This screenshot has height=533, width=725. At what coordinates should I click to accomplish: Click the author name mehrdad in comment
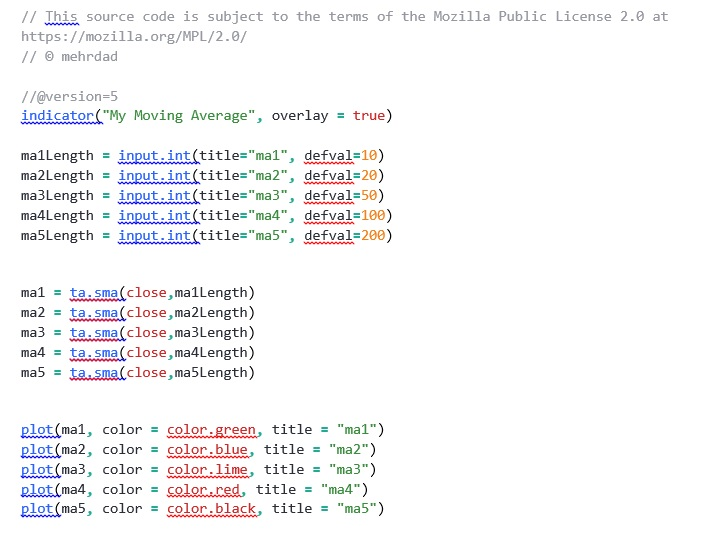click(89, 56)
